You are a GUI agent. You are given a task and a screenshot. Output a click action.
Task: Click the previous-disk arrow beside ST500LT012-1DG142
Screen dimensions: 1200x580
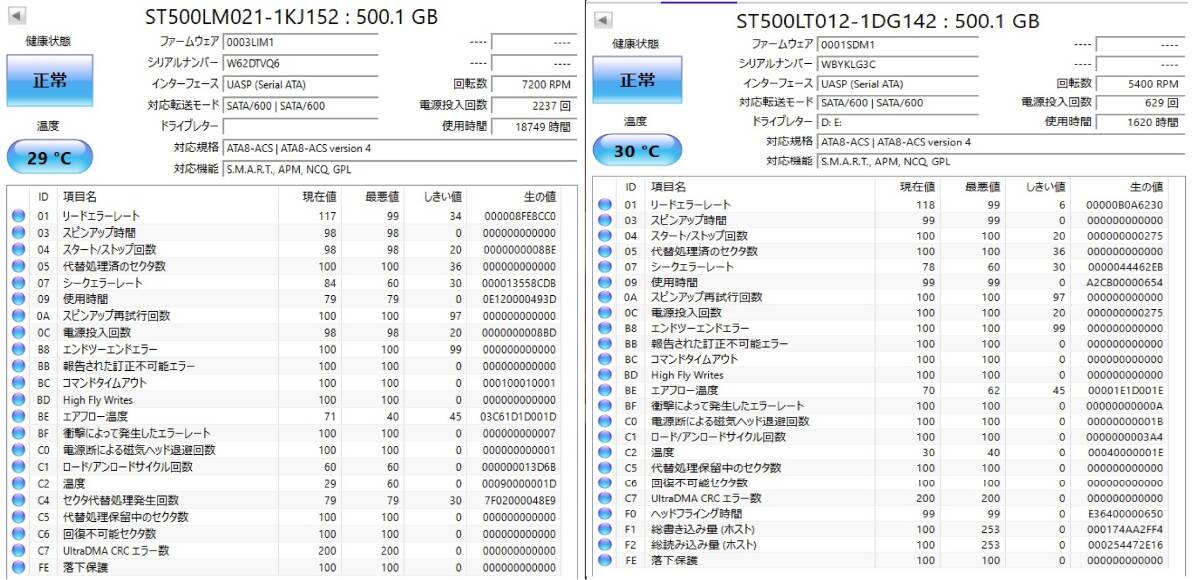coord(602,20)
